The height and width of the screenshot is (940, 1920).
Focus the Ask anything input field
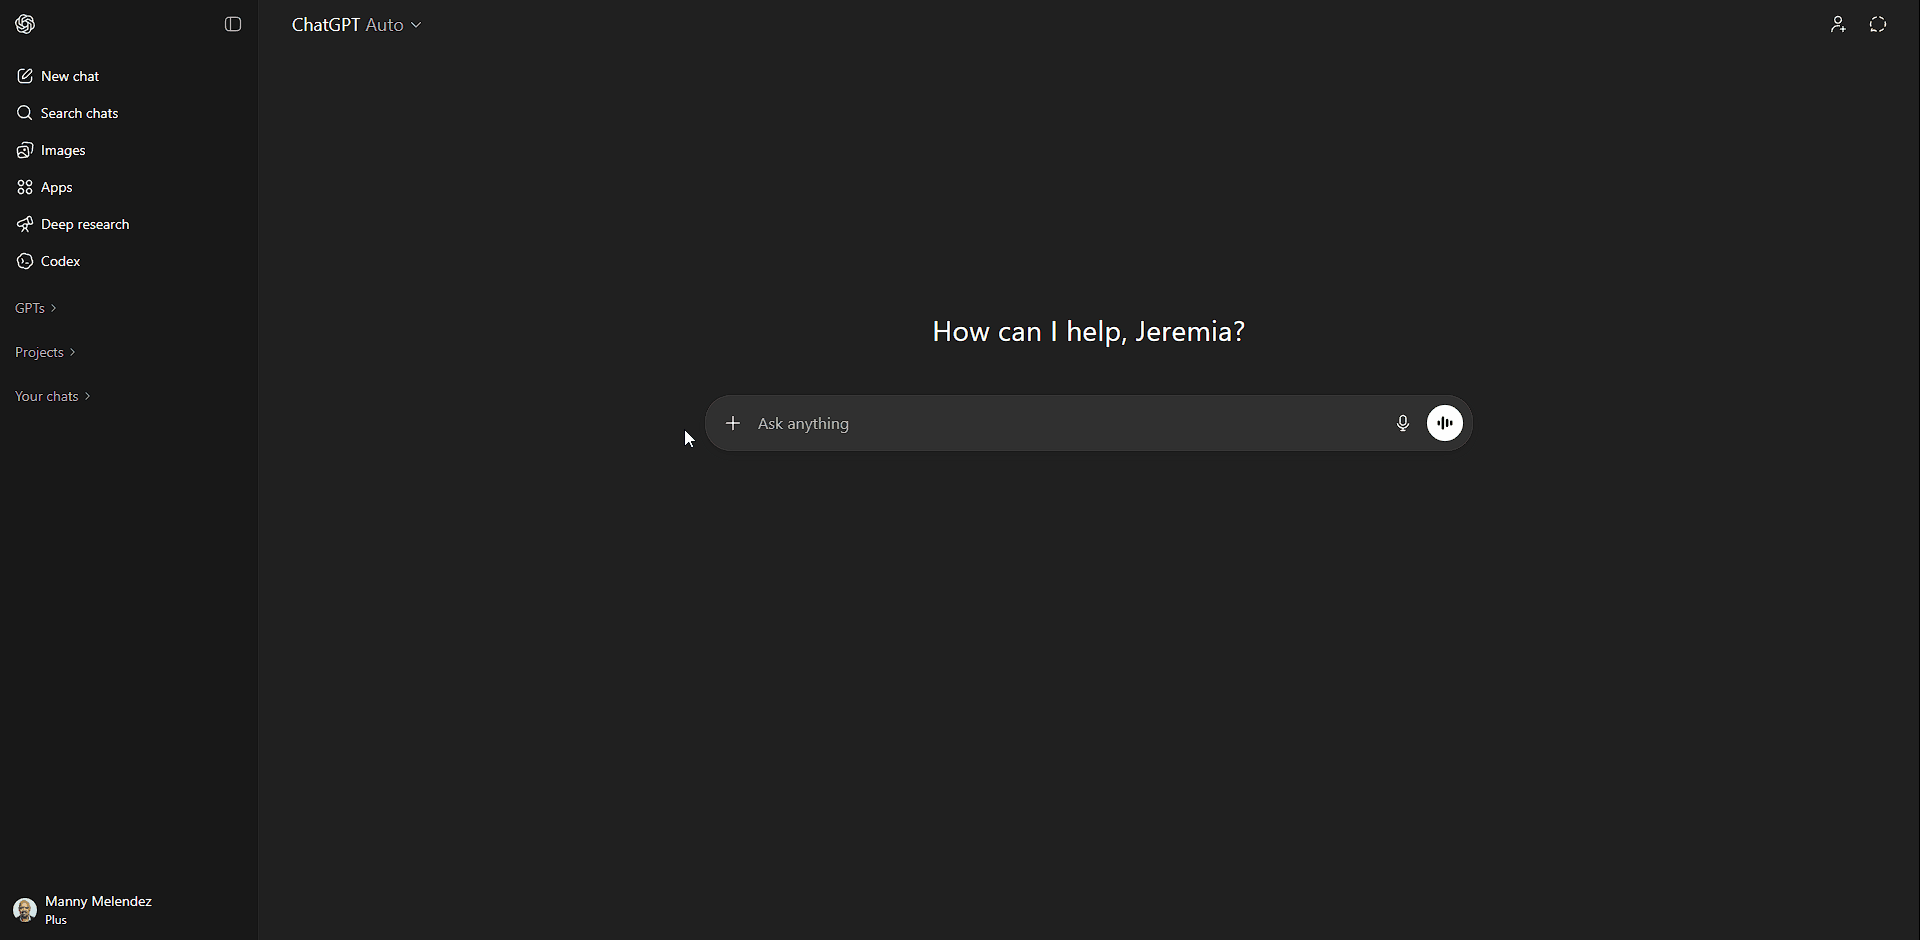pyautogui.click(x=1060, y=423)
